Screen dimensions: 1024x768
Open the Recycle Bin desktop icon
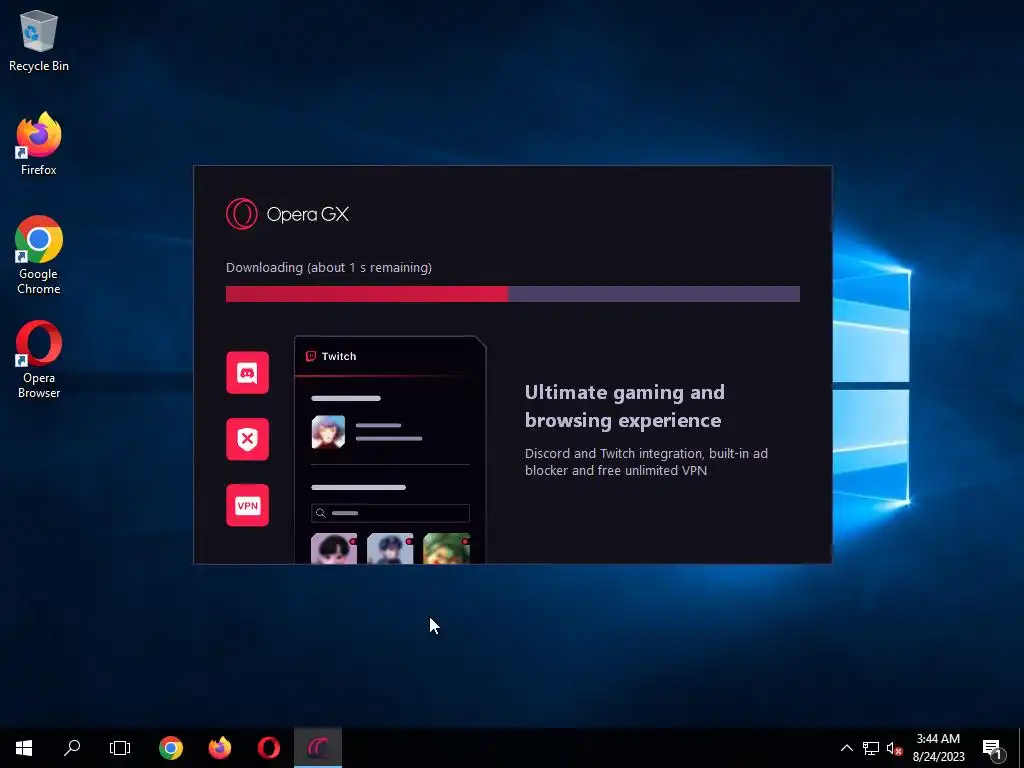(x=39, y=41)
